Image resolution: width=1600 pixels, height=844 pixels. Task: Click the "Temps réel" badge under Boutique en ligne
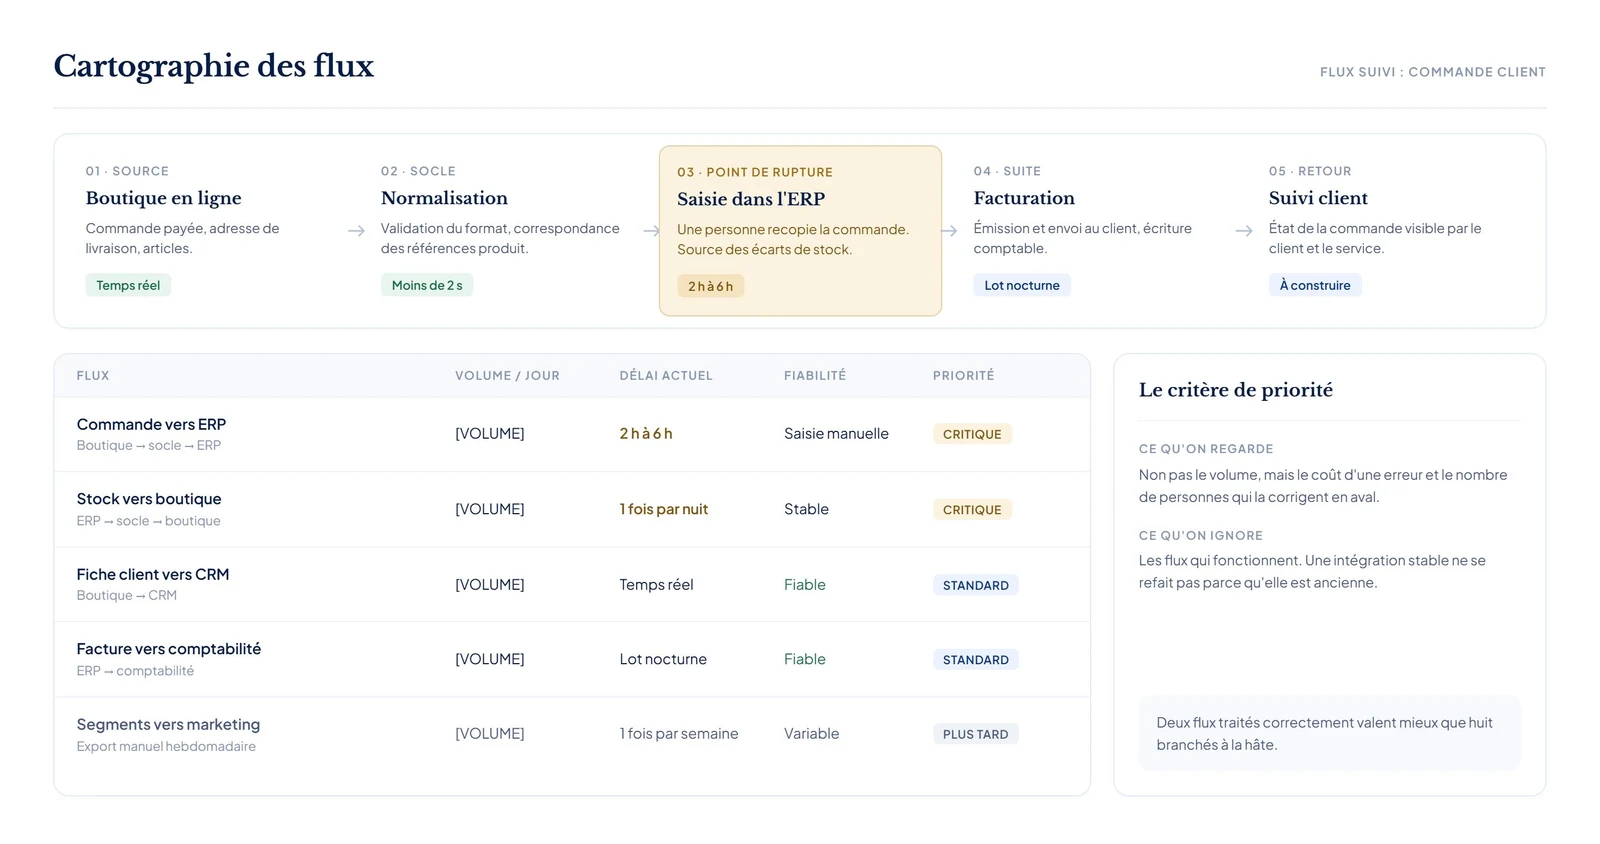[x=128, y=285]
